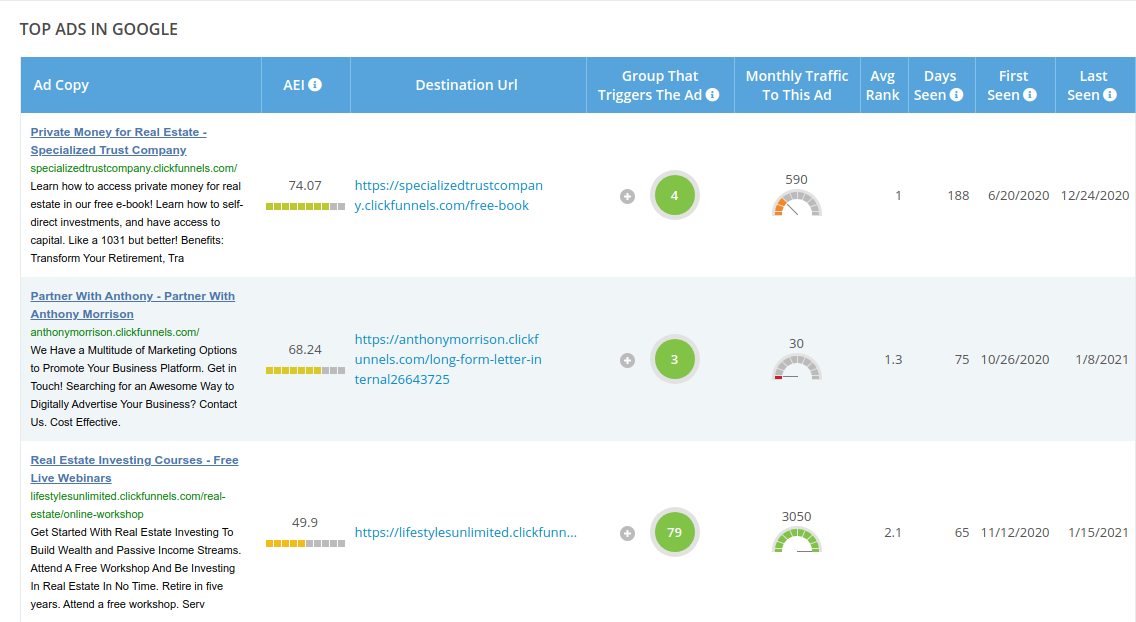The height and width of the screenshot is (622, 1136).
Task: Expand keyword group plus icon for Anthony Morrison row
Action: 627,361
